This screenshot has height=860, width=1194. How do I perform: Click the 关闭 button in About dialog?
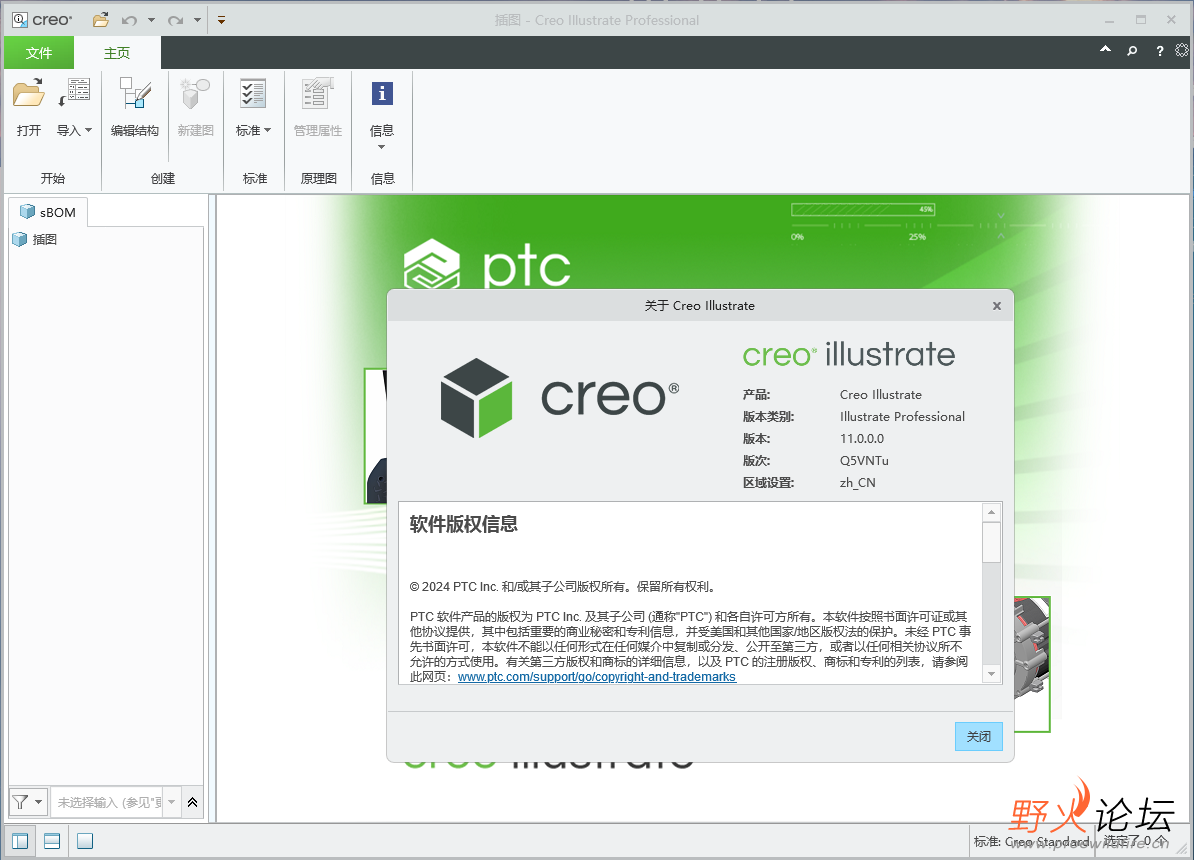[x=979, y=737]
